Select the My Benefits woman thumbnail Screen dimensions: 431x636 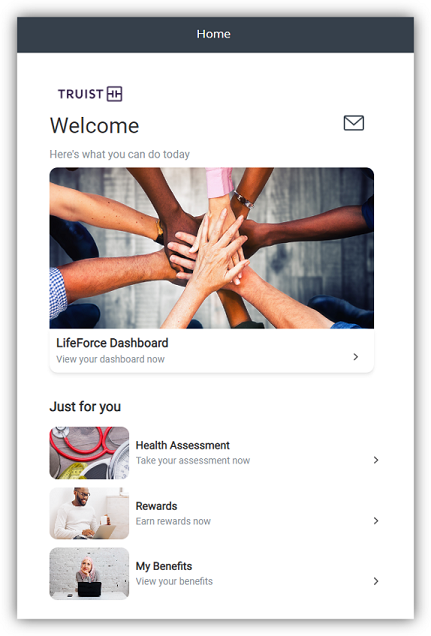click(x=89, y=574)
